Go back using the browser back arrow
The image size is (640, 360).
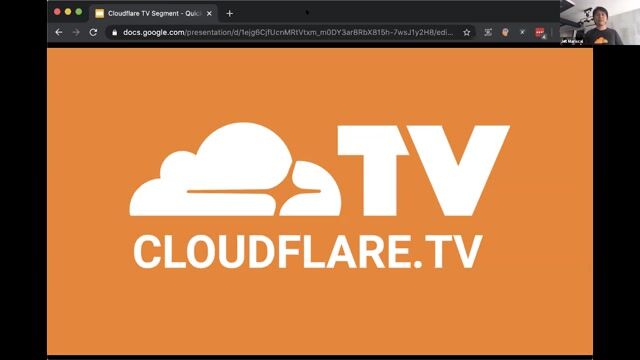coord(59,32)
